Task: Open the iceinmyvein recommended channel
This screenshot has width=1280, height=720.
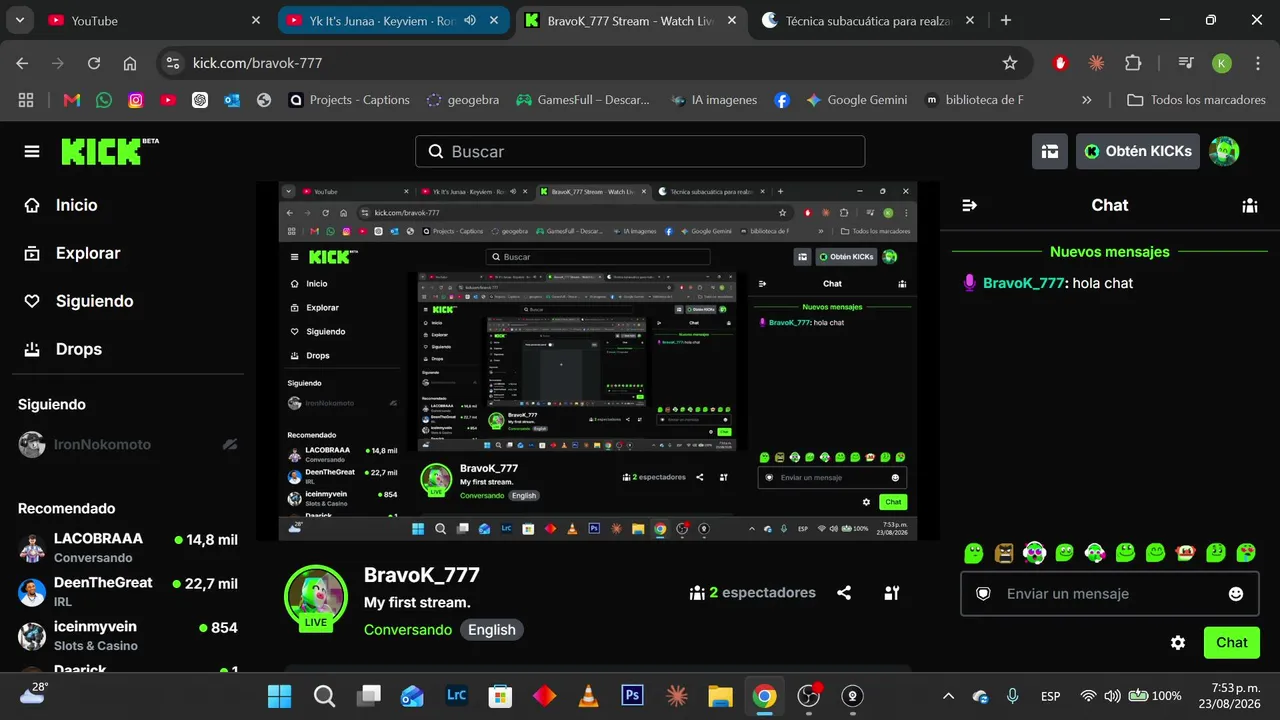Action: pyautogui.click(x=128, y=635)
